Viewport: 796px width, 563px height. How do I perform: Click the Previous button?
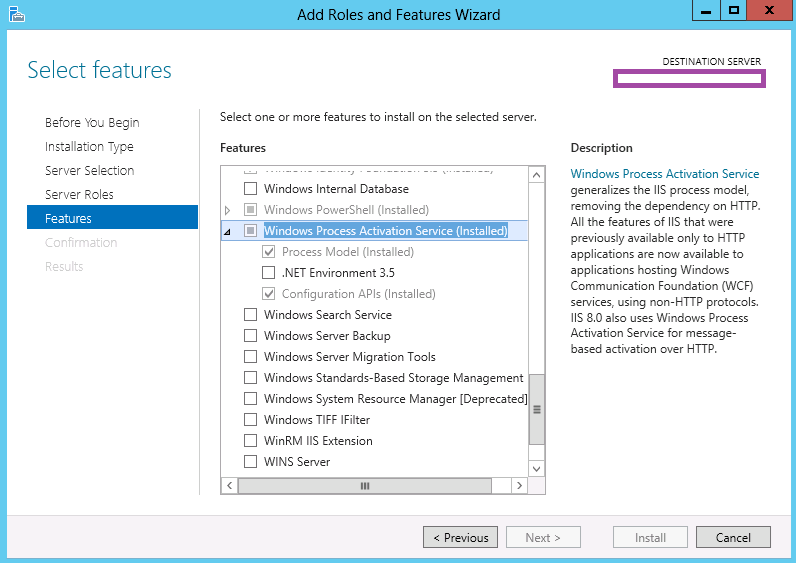pos(460,537)
